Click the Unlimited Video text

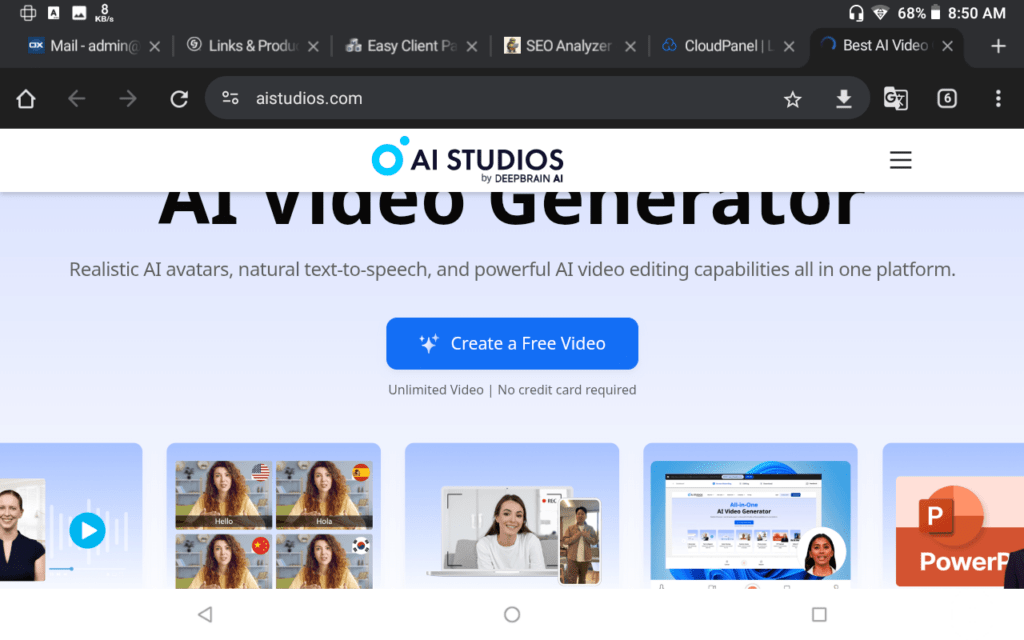tap(436, 390)
